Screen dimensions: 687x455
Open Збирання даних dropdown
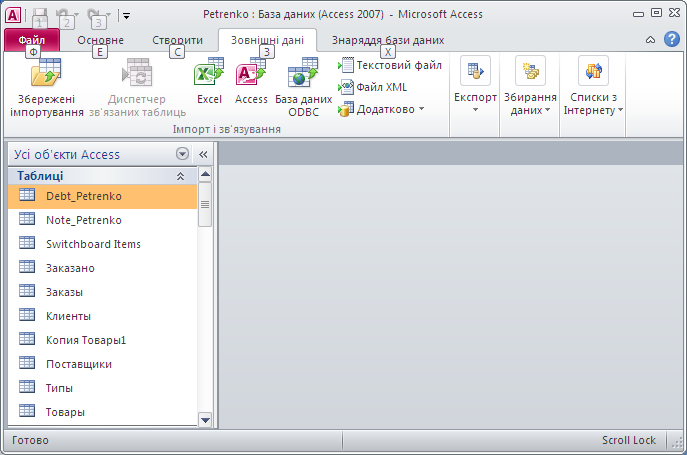pos(530,86)
